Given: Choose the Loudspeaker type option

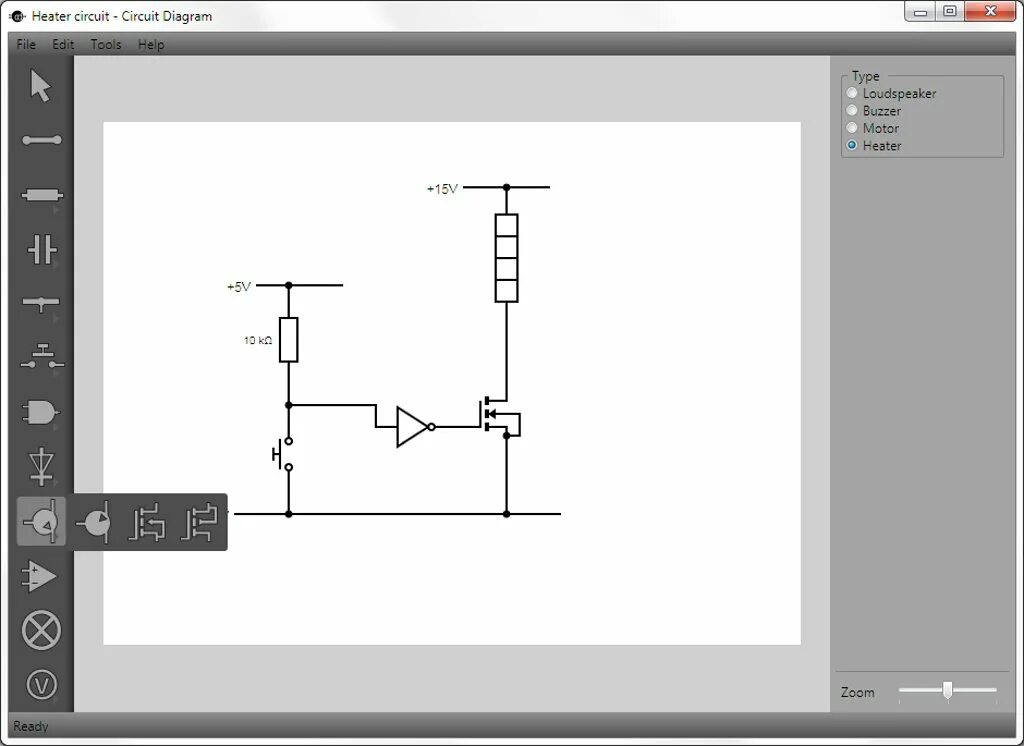Looking at the screenshot, I should click(891, 93).
